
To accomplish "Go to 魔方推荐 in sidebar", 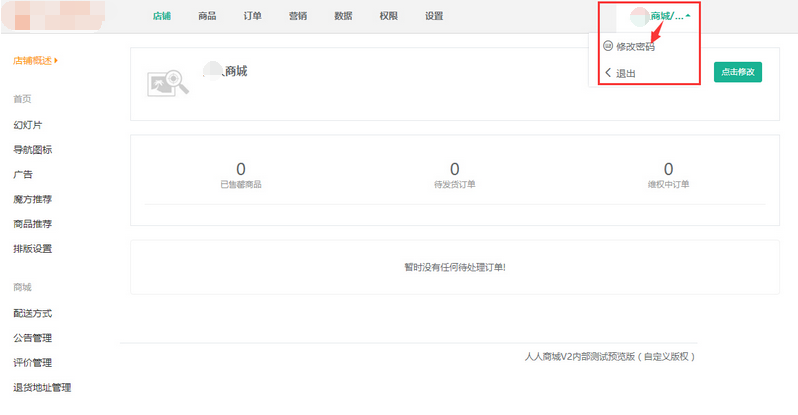I will (x=32, y=199).
